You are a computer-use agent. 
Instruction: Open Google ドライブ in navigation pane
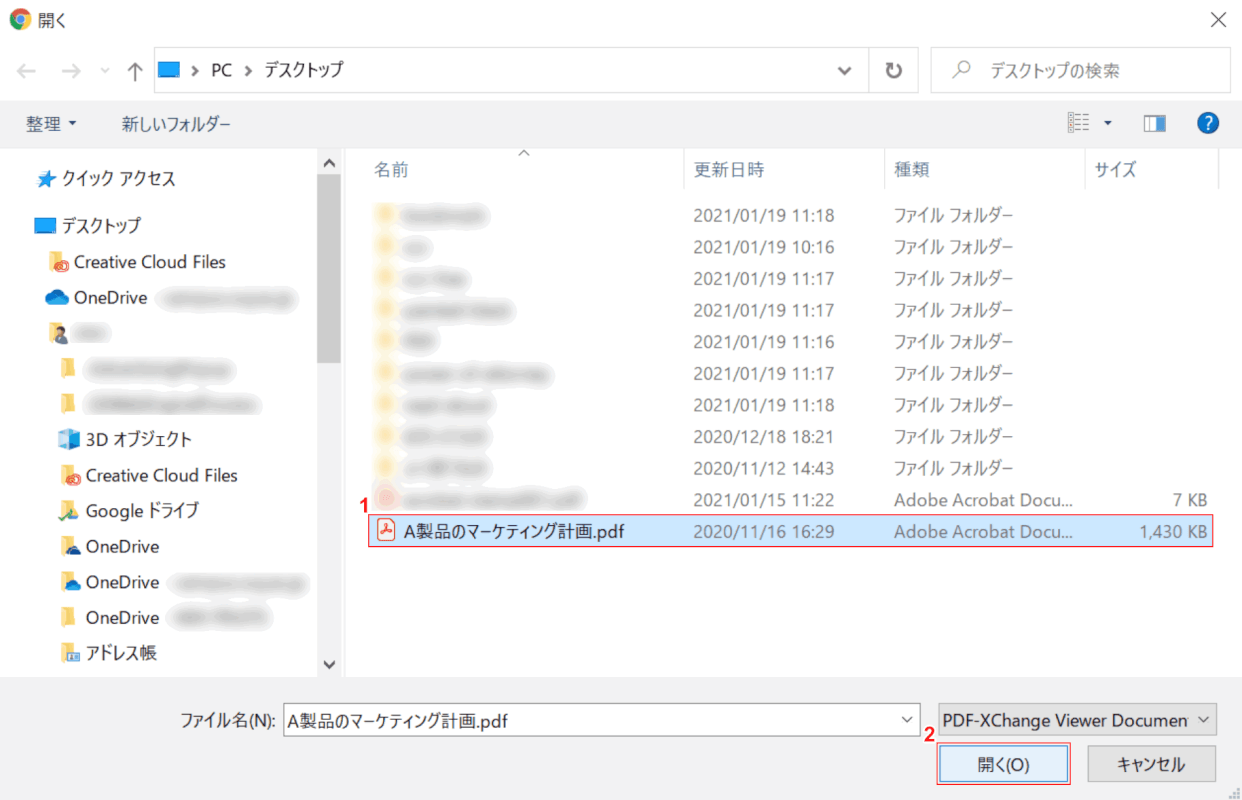click(x=141, y=511)
